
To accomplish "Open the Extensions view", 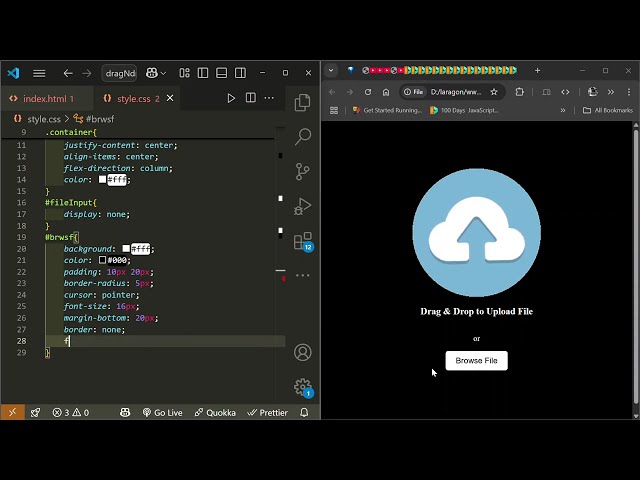I will (302, 241).
